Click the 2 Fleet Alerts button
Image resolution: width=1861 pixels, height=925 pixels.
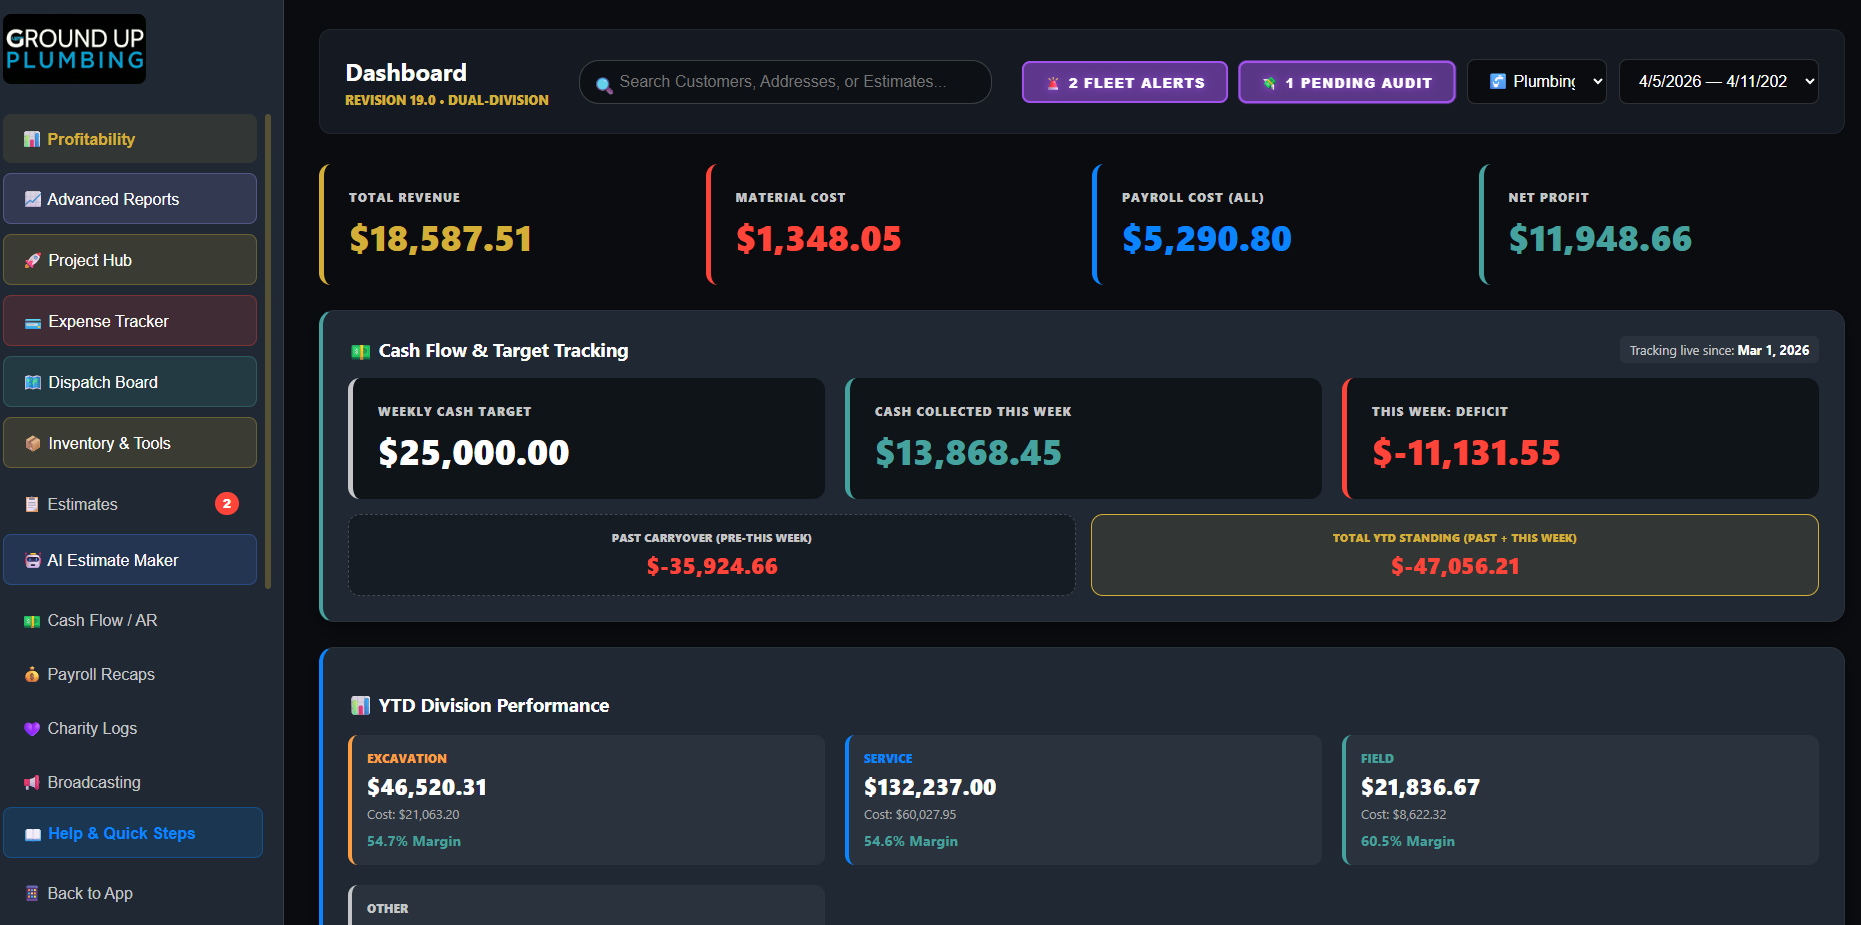point(1124,82)
